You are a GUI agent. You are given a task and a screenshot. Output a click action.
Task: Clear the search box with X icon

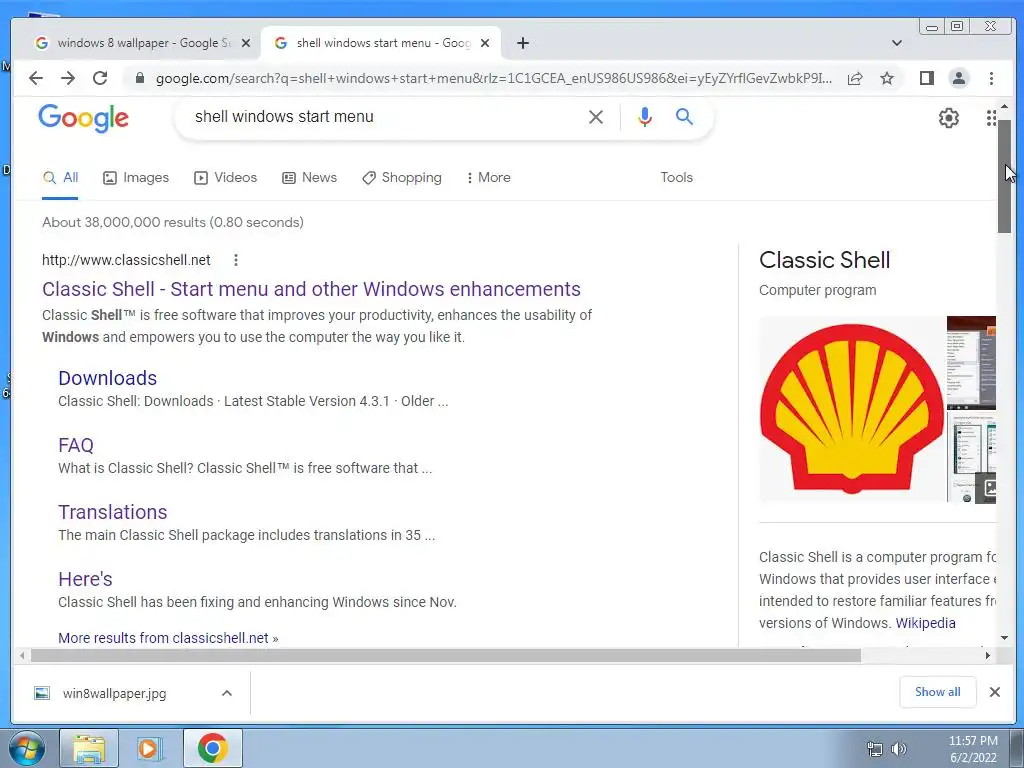pyautogui.click(x=596, y=117)
